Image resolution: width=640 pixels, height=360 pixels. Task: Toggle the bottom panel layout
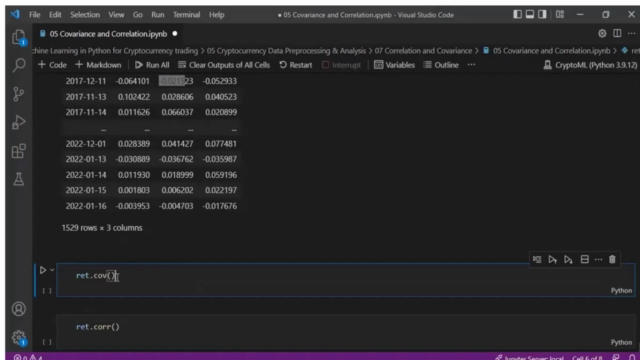pos(530,14)
